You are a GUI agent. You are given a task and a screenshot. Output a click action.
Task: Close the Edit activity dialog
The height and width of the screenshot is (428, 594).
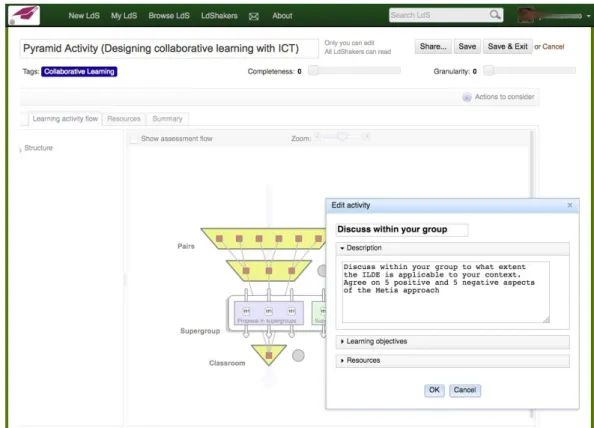tap(570, 205)
